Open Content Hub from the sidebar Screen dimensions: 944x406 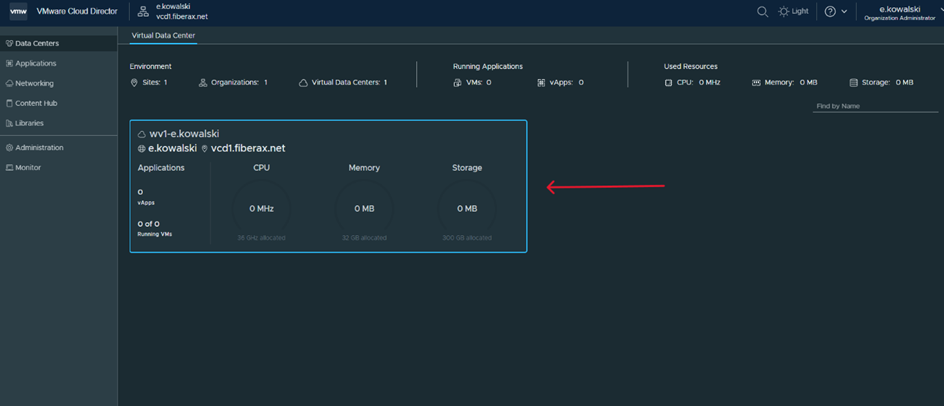36,103
